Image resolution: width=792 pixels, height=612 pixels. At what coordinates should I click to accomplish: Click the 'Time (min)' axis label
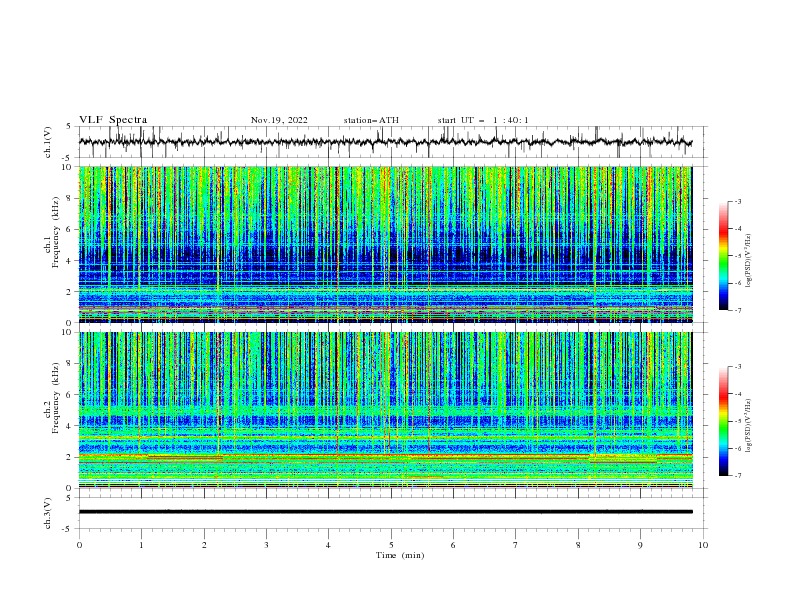tap(400, 555)
